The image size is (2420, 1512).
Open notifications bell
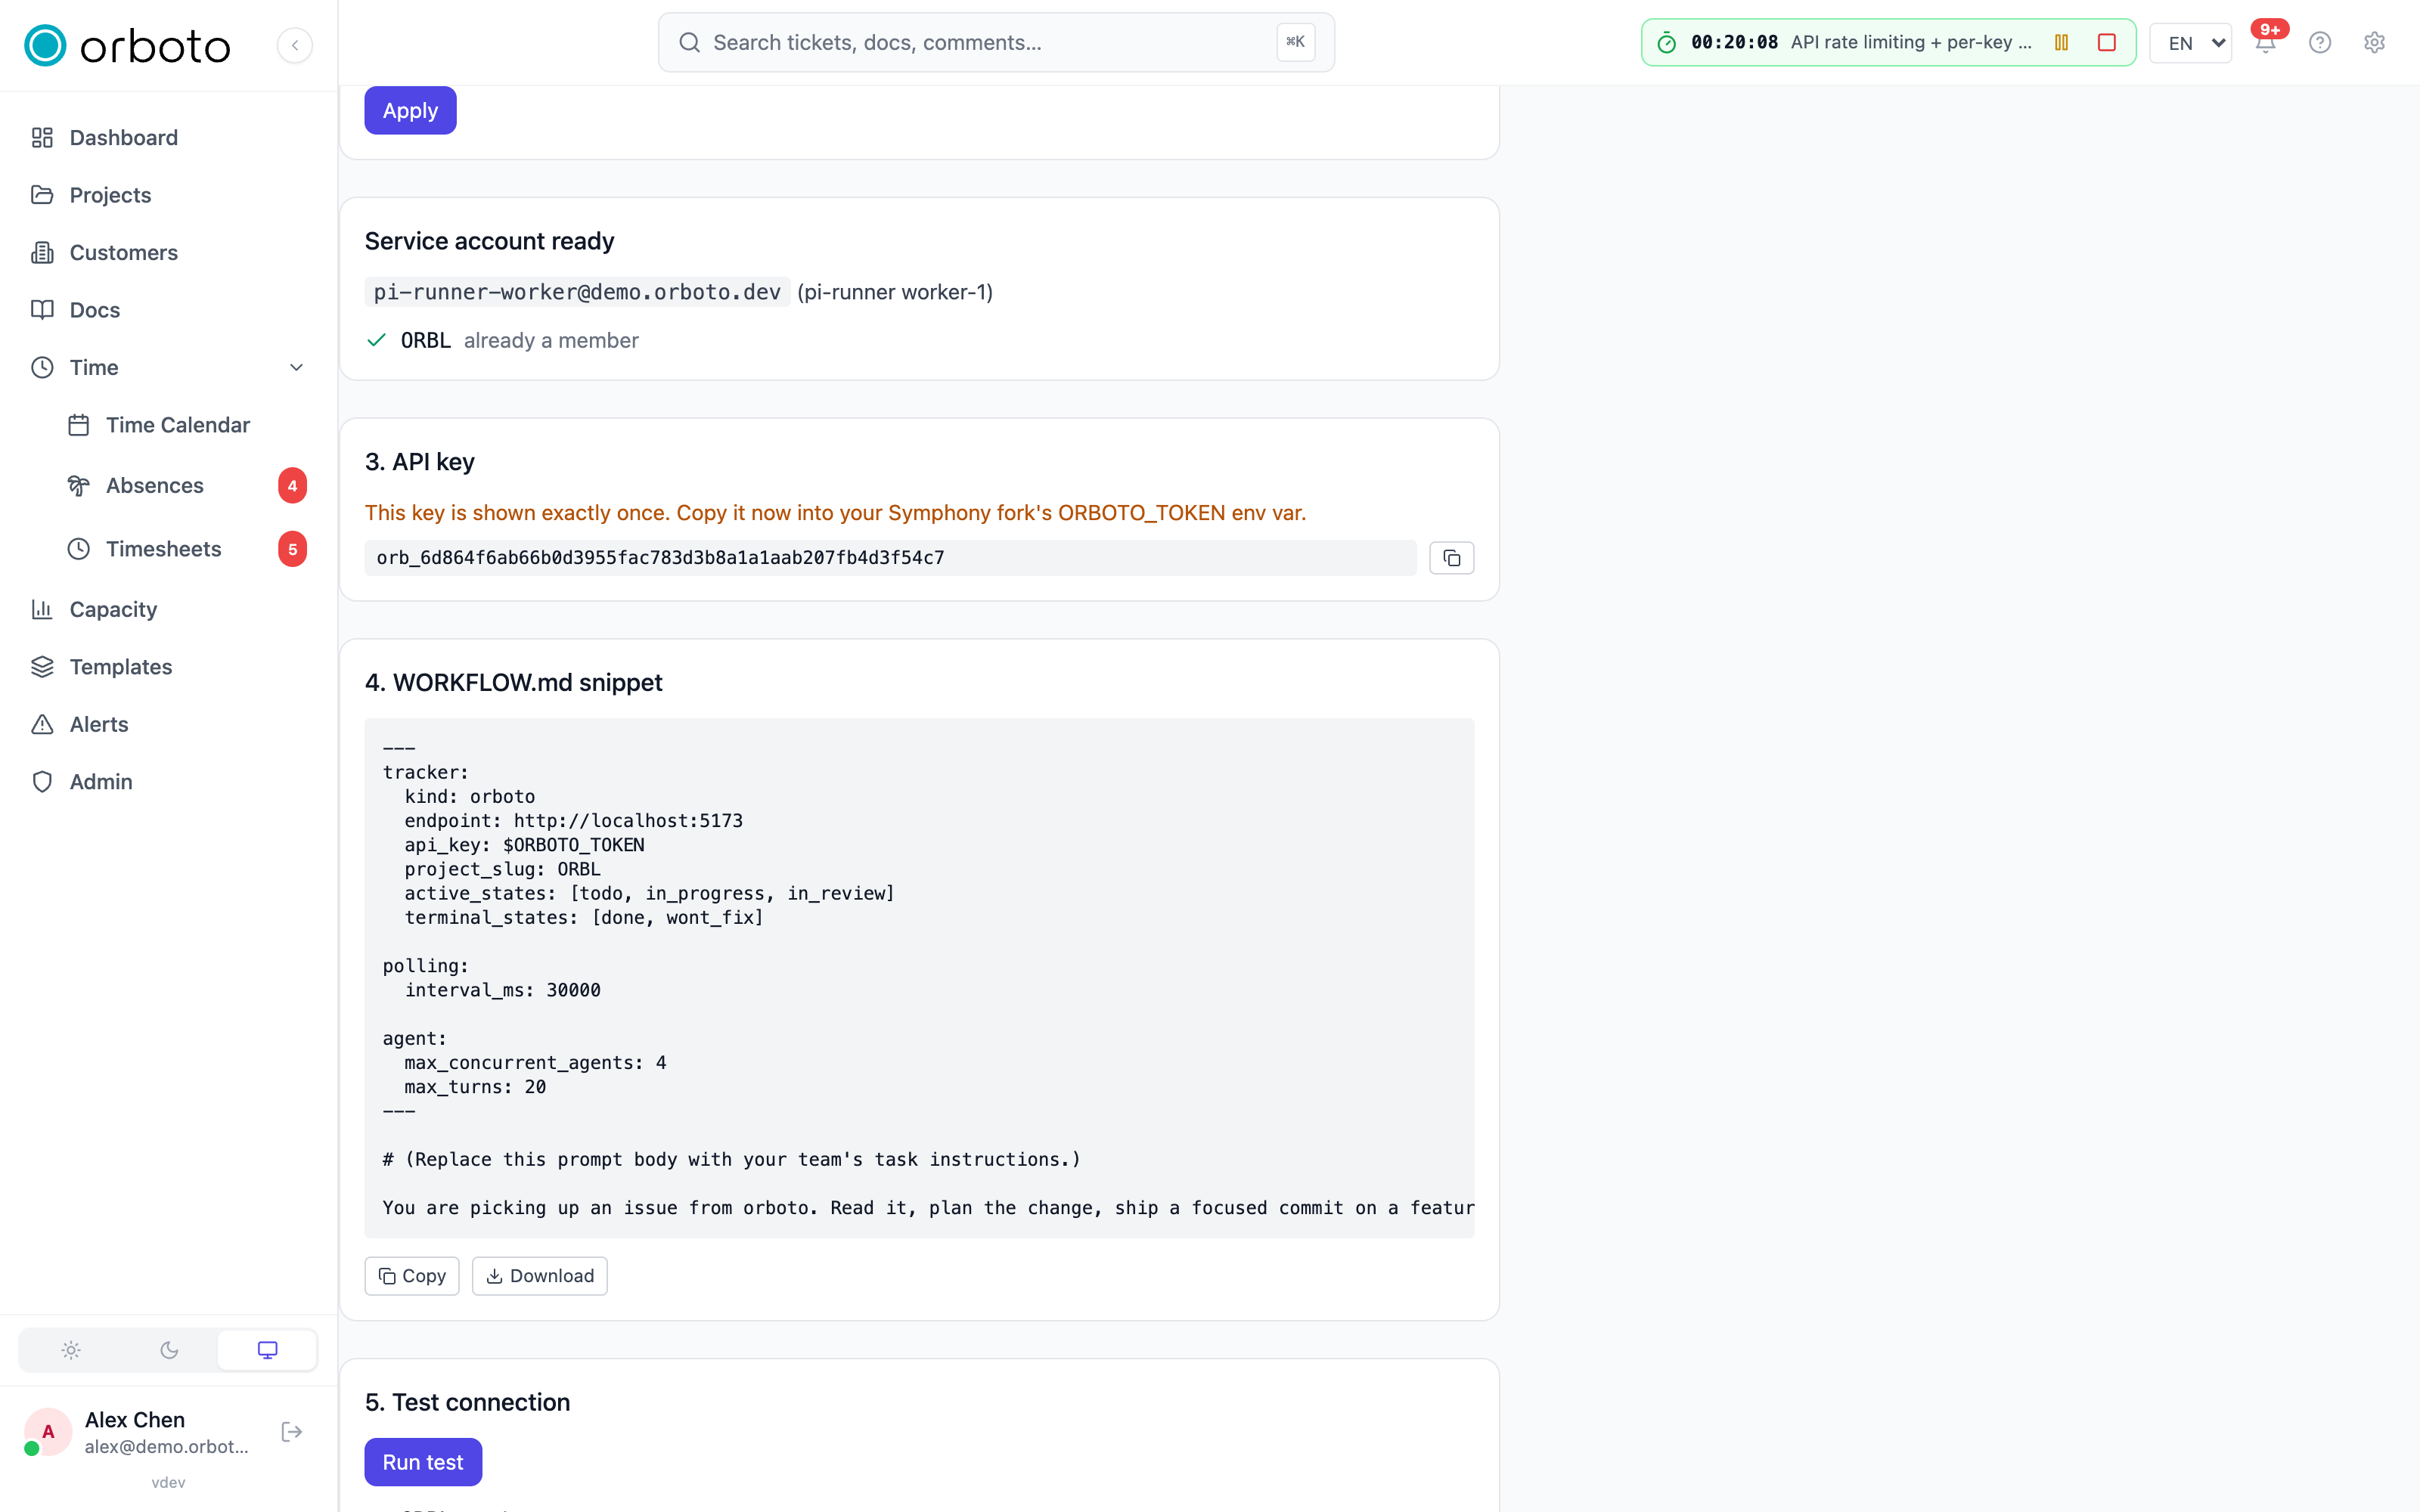coord(2265,43)
